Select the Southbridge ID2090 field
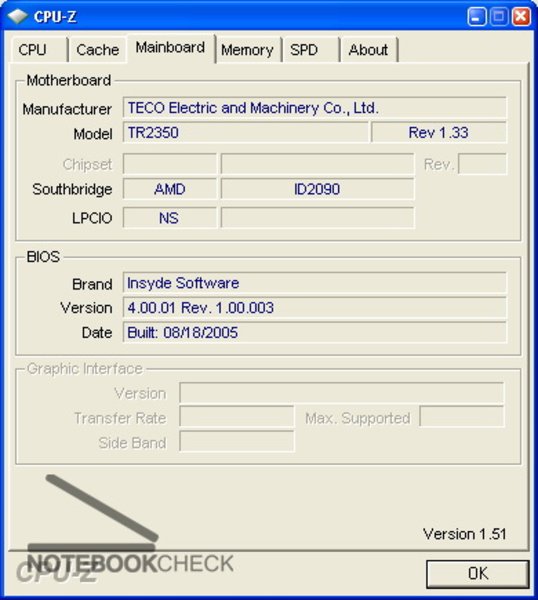Viewport: 538px width, 600px height. pos(317,189)
